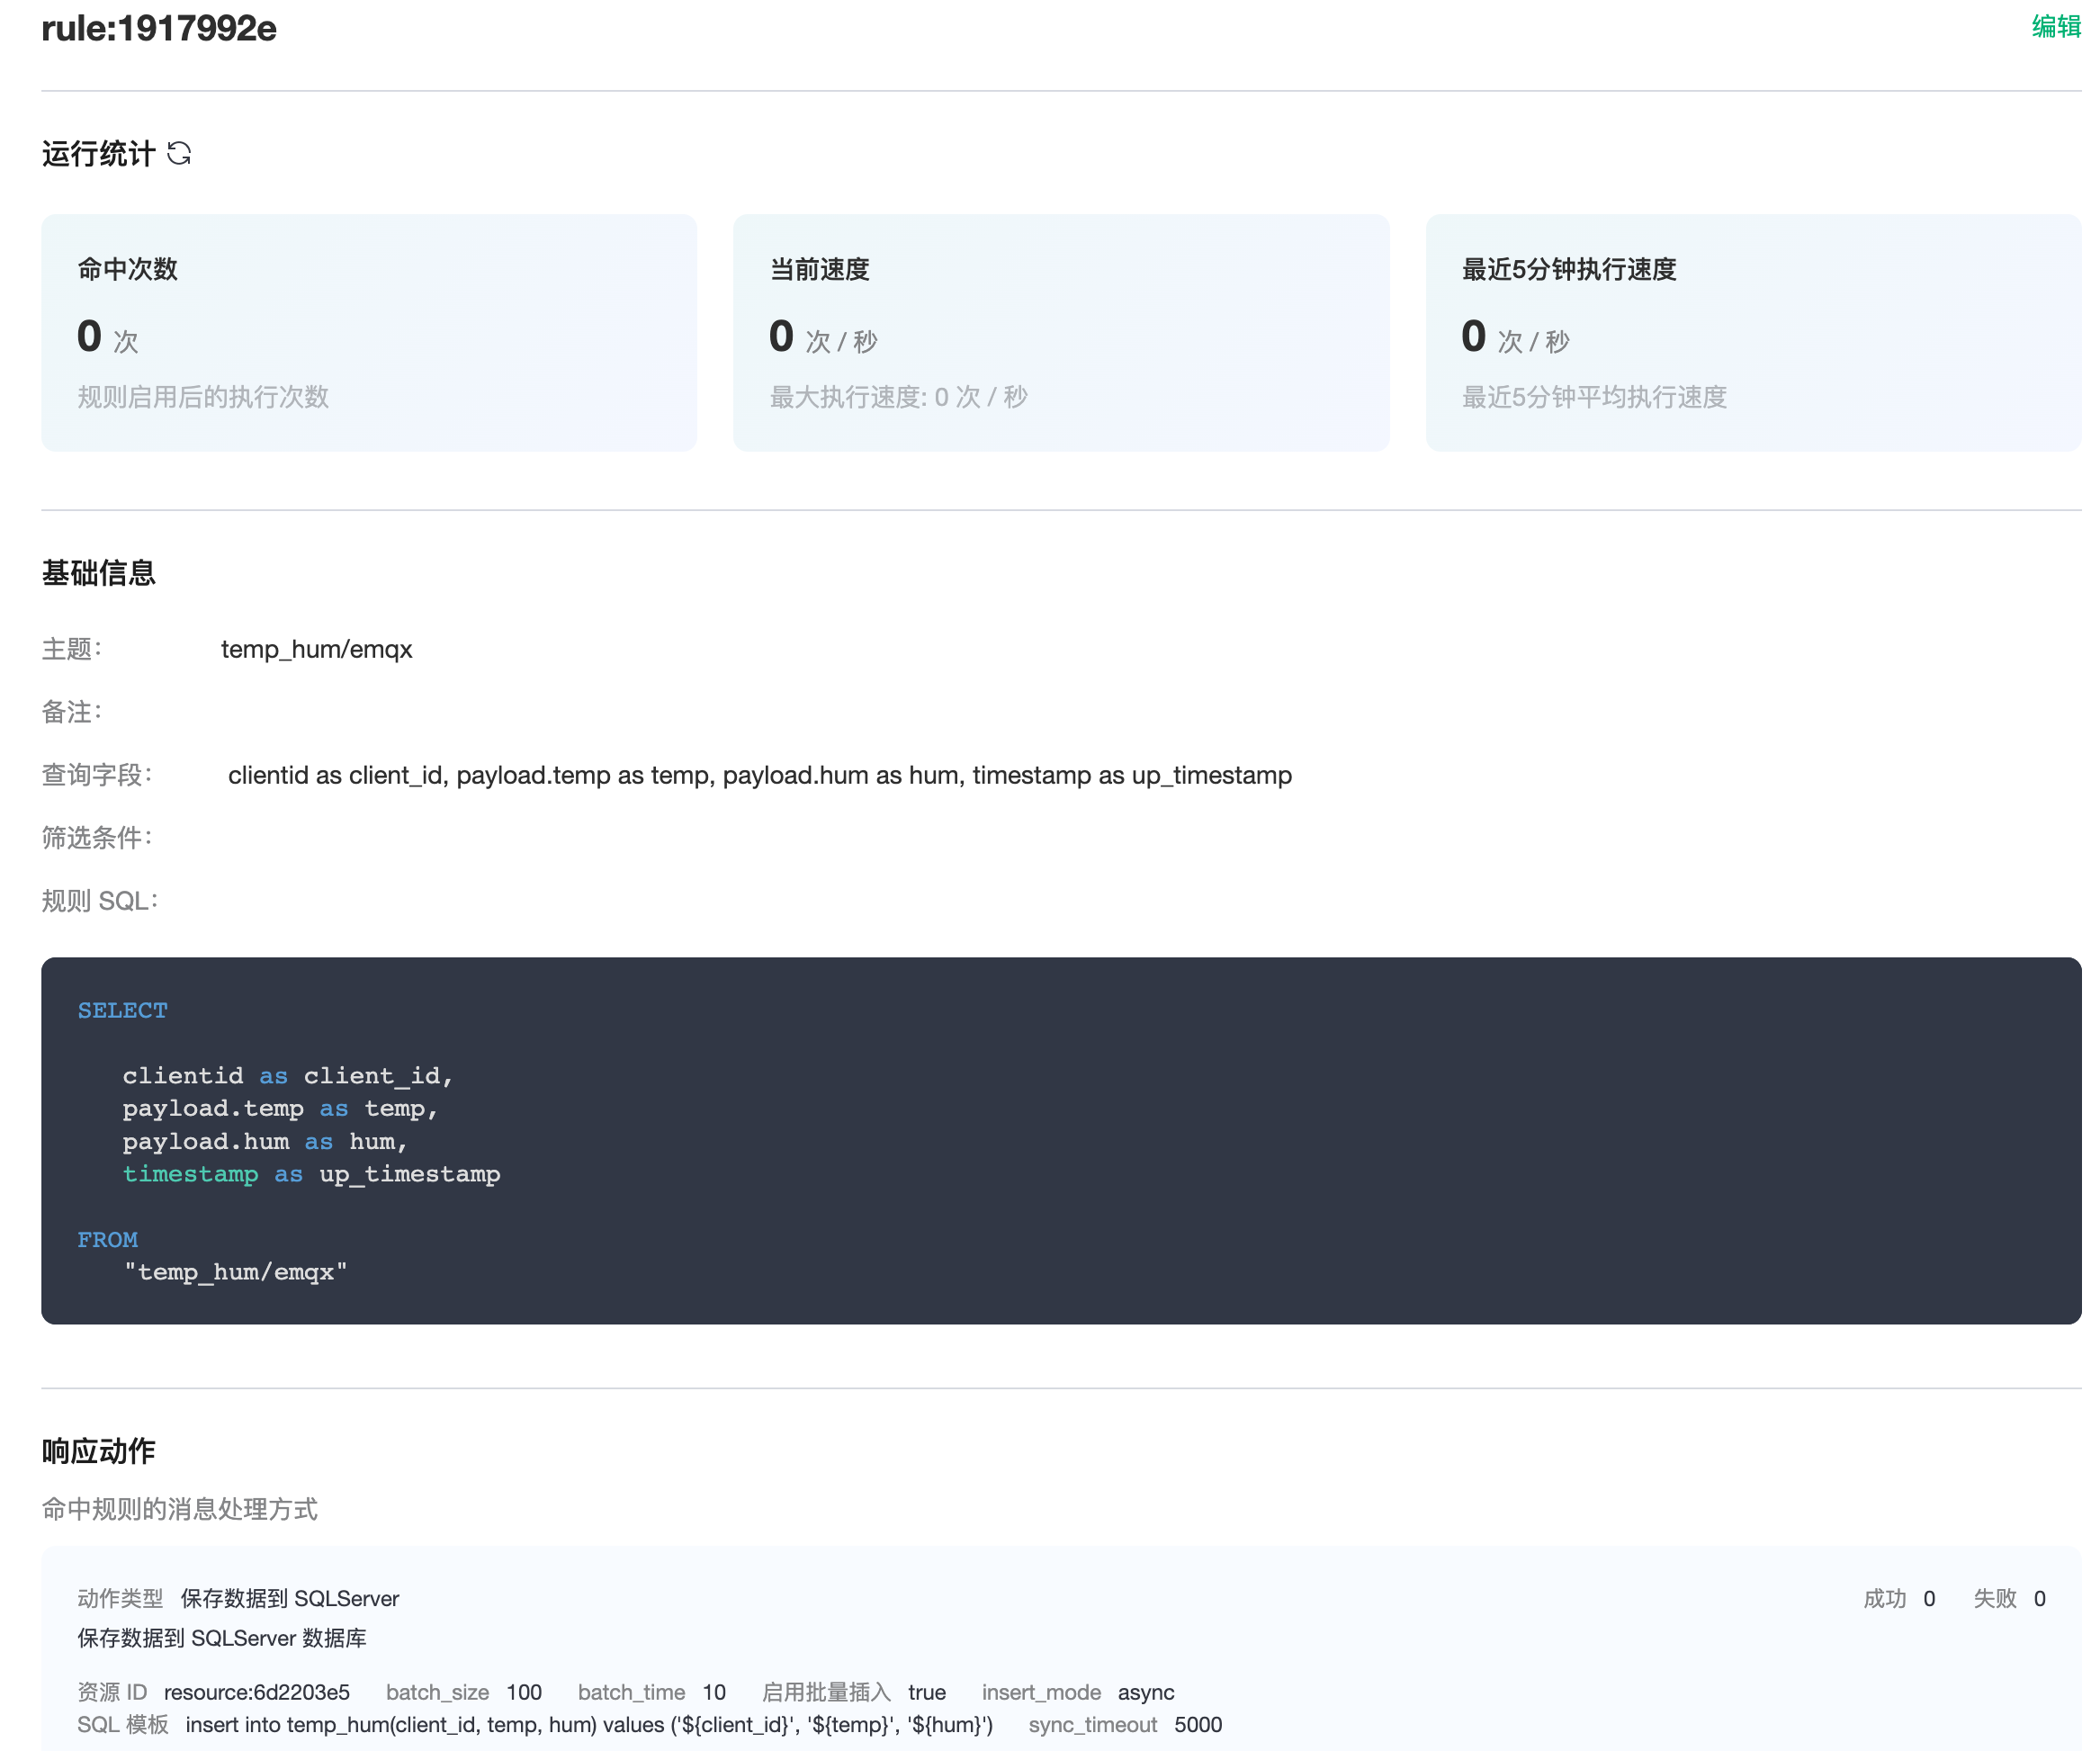Click the refresh statistics icon
Viewport: 2100px width, 1751px height.
179,153
